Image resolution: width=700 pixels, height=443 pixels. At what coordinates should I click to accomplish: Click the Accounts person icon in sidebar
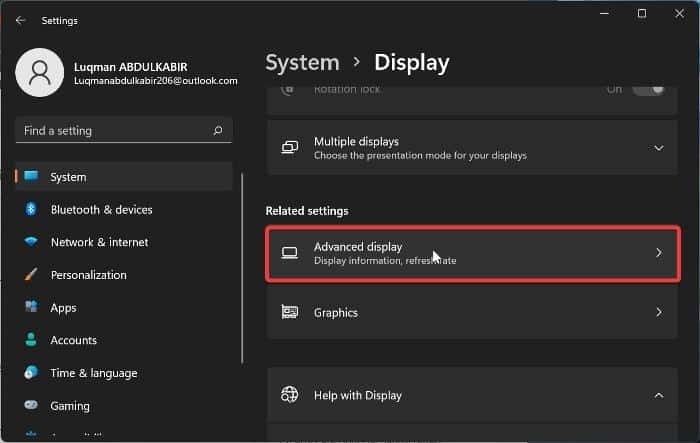[x=31, y=339]
